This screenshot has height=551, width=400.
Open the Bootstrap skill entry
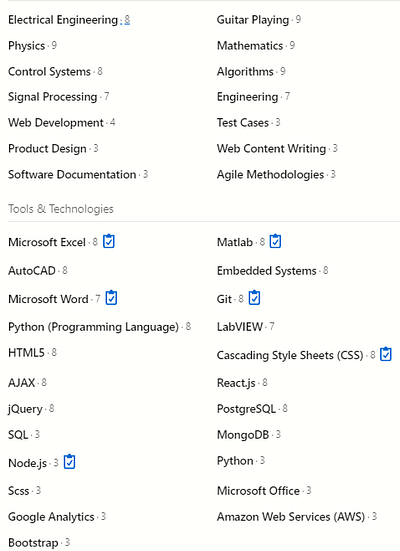pyautogui.click(x=33, y=543)
